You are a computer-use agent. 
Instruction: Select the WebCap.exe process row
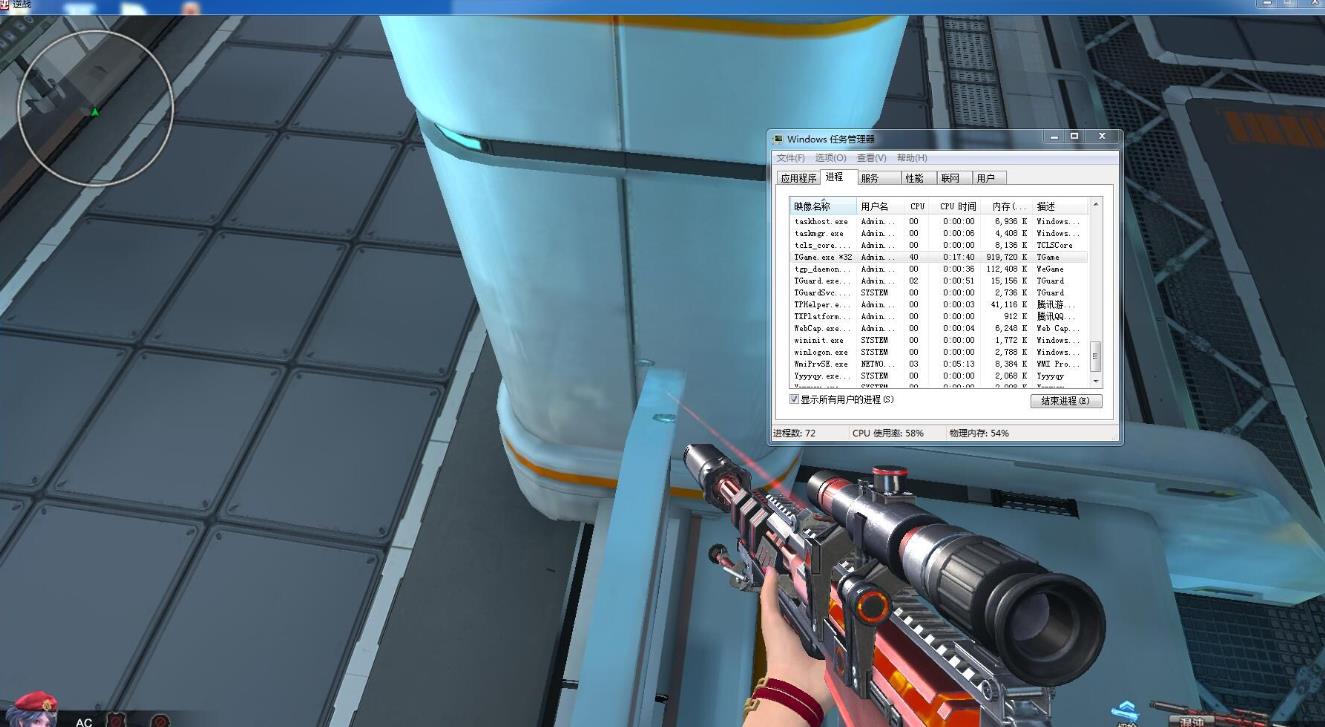point(940,328)
